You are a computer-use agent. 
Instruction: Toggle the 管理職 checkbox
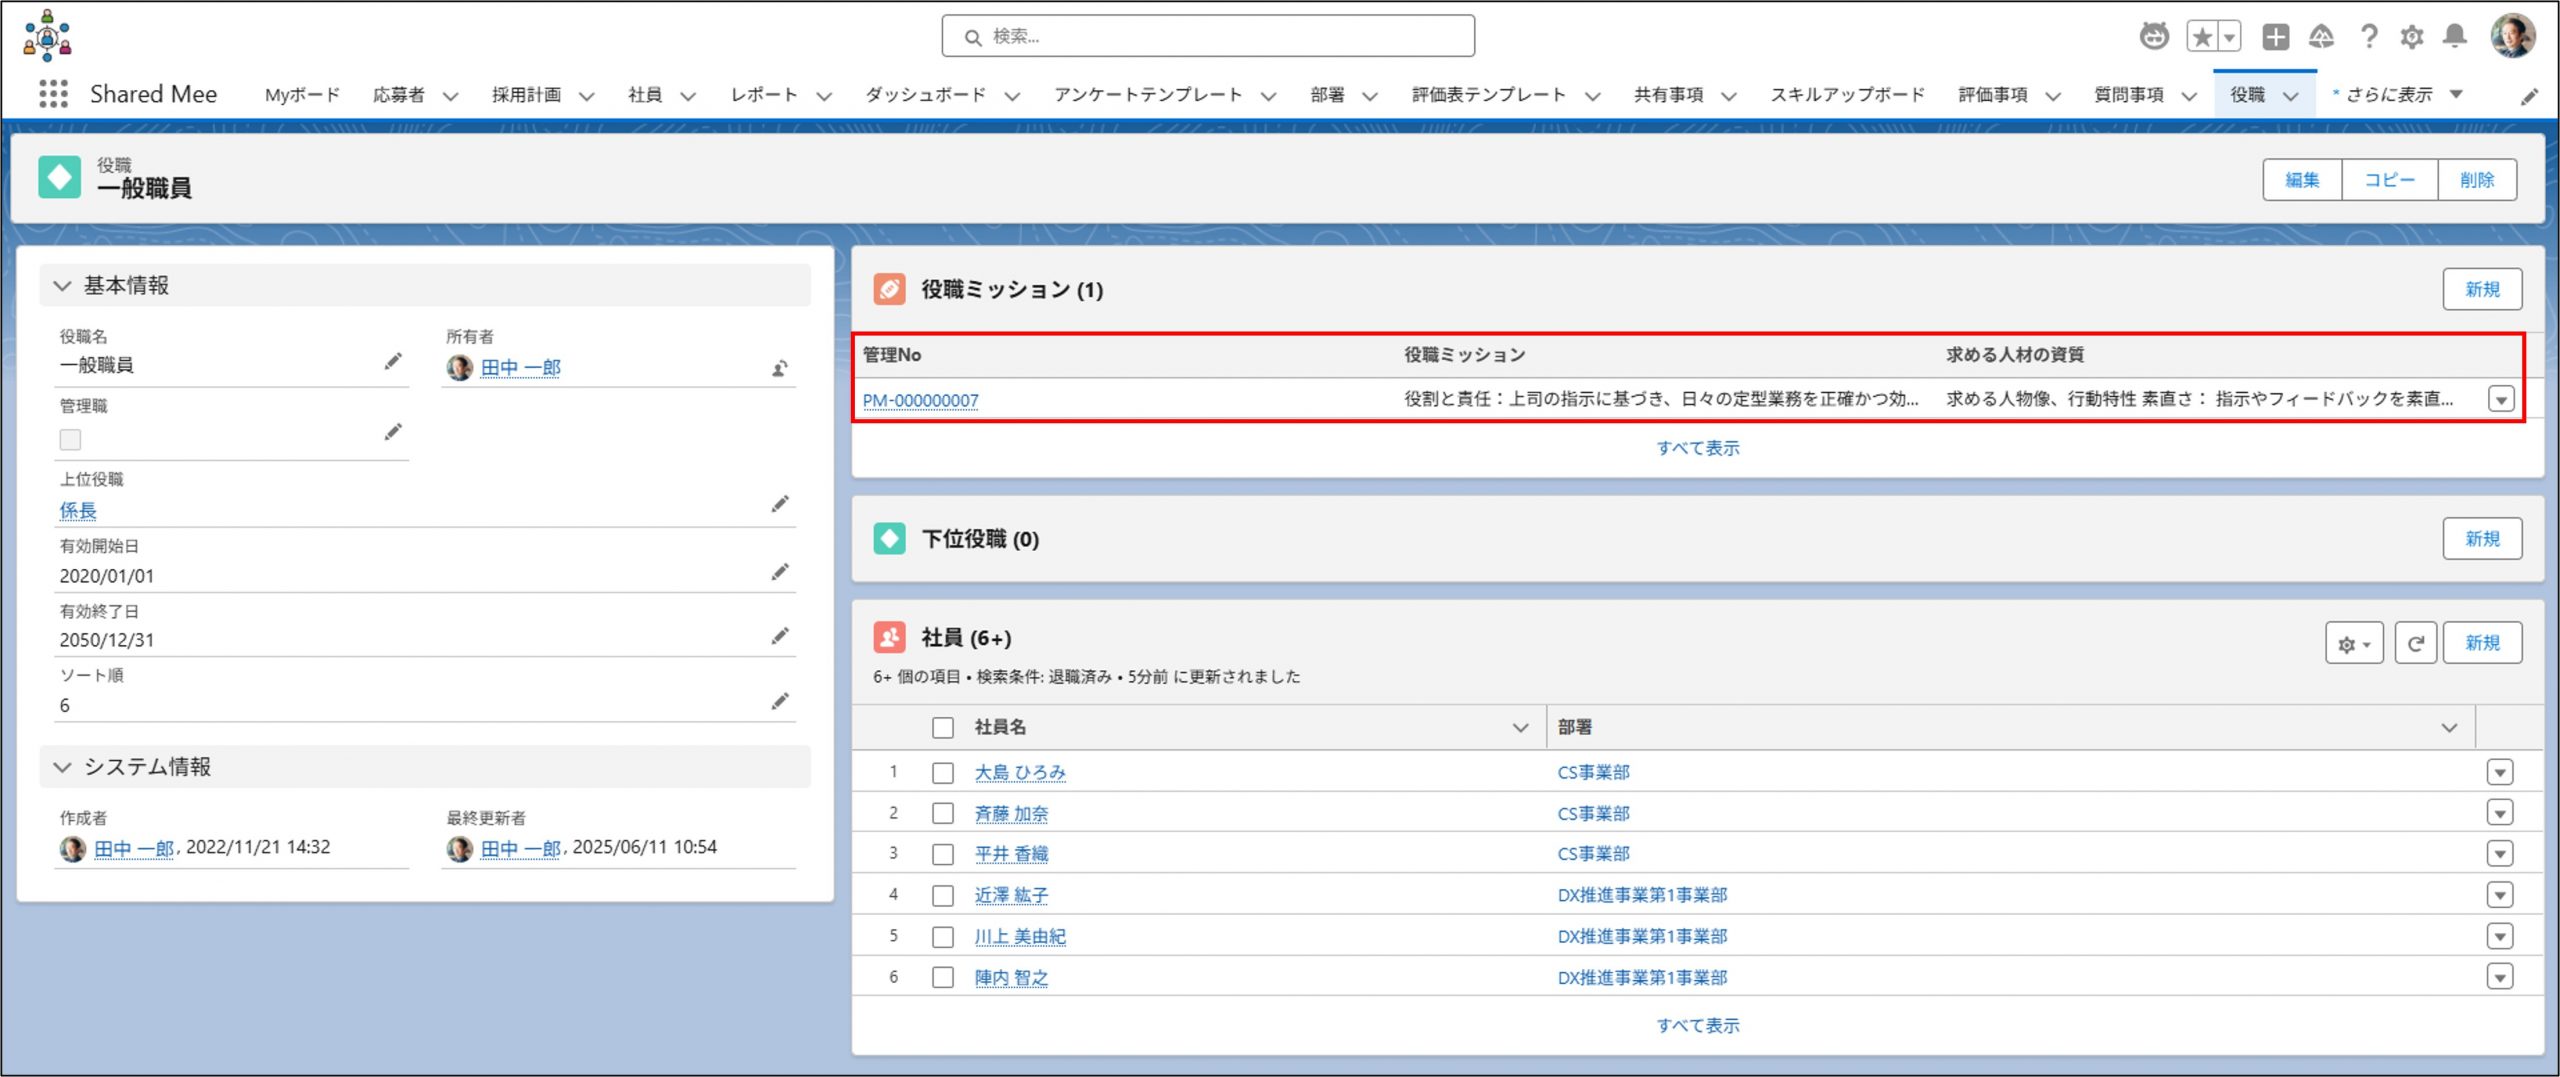tap(70, 440)
